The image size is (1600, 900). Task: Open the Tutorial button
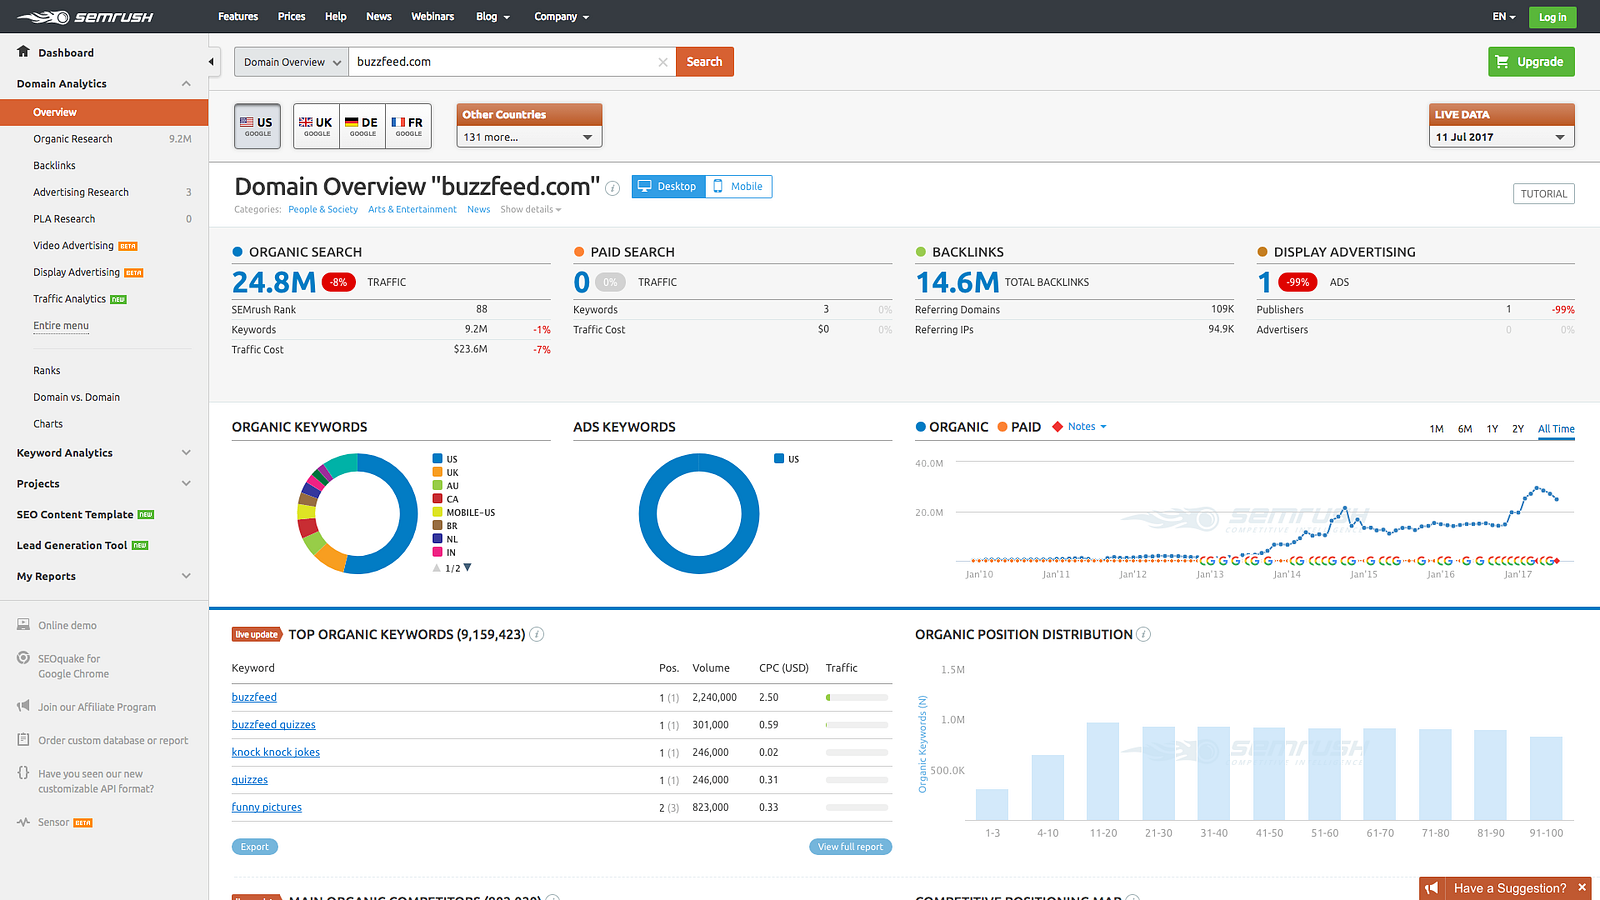tap(1544, 194)
